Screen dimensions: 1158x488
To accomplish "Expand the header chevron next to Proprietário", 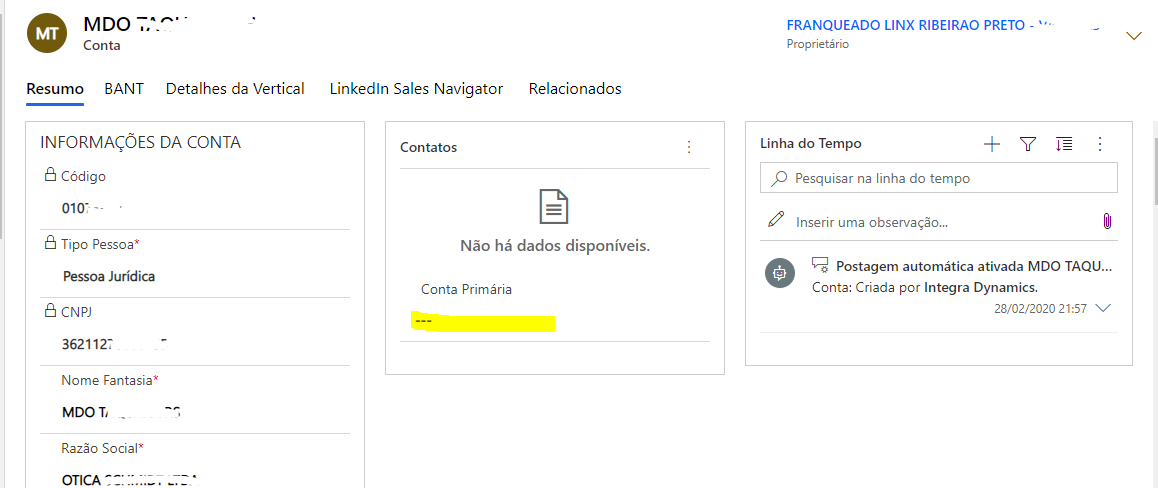I will pos(1134,36).
